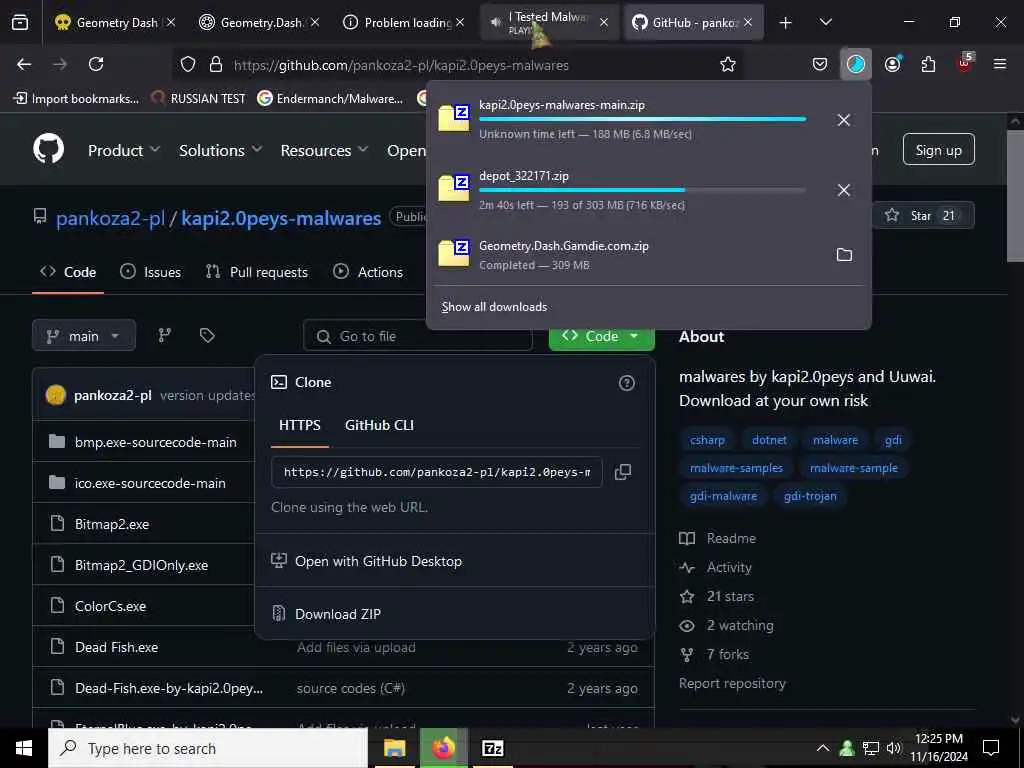
Task: Open the uBlock extension icon with badge
Action: (x=965, y=63)
